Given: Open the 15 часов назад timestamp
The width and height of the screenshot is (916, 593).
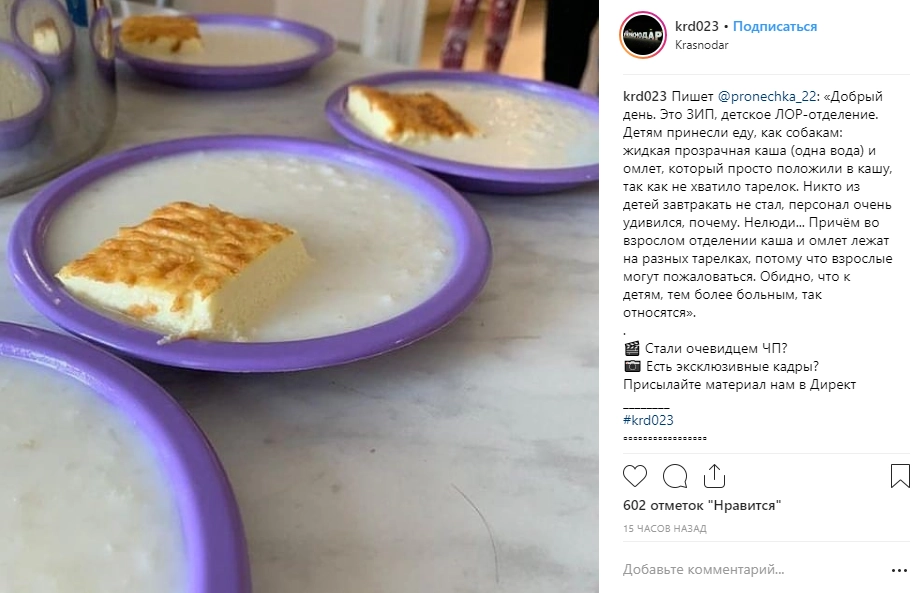Looking at the screenshot, I should [x=665, y=529].
